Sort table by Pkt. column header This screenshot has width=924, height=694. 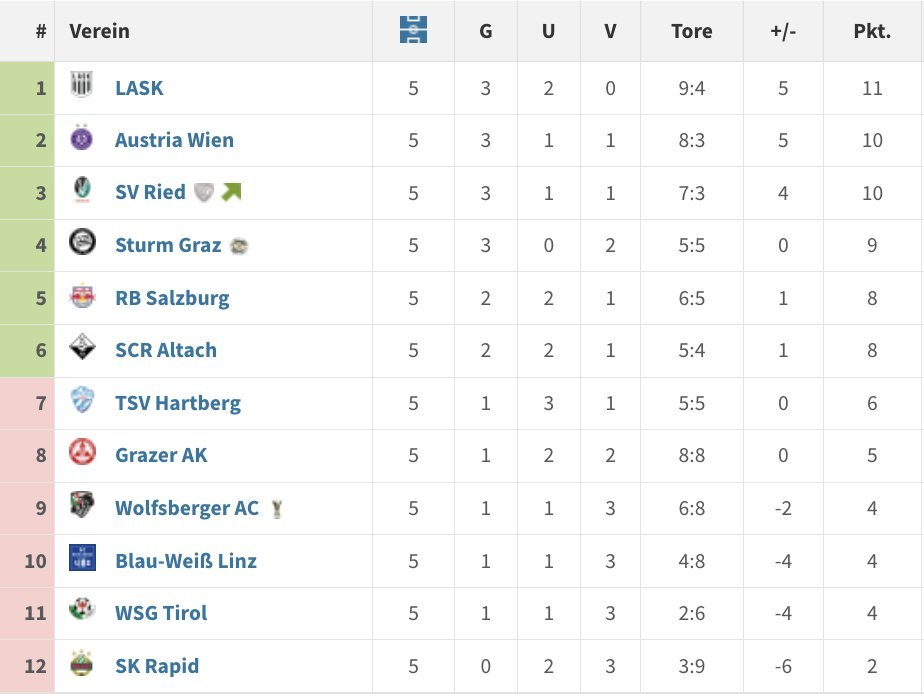point(872,31)
